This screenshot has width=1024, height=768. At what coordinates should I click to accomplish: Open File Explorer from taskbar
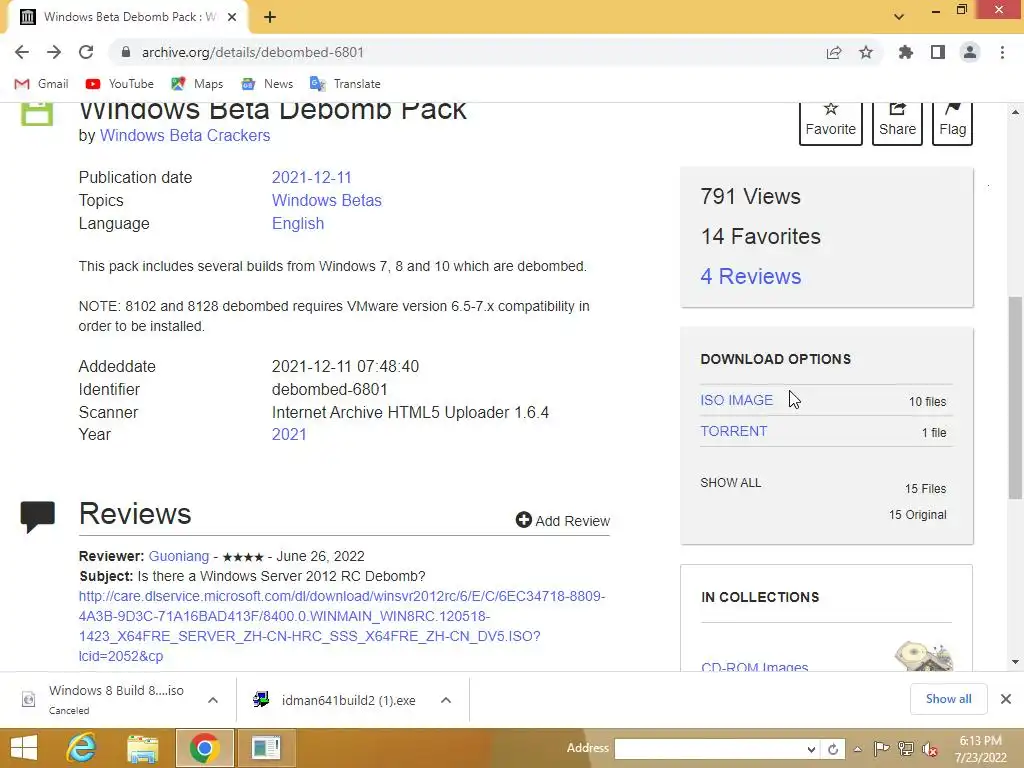pyautogui.click(x=143, y=748)
